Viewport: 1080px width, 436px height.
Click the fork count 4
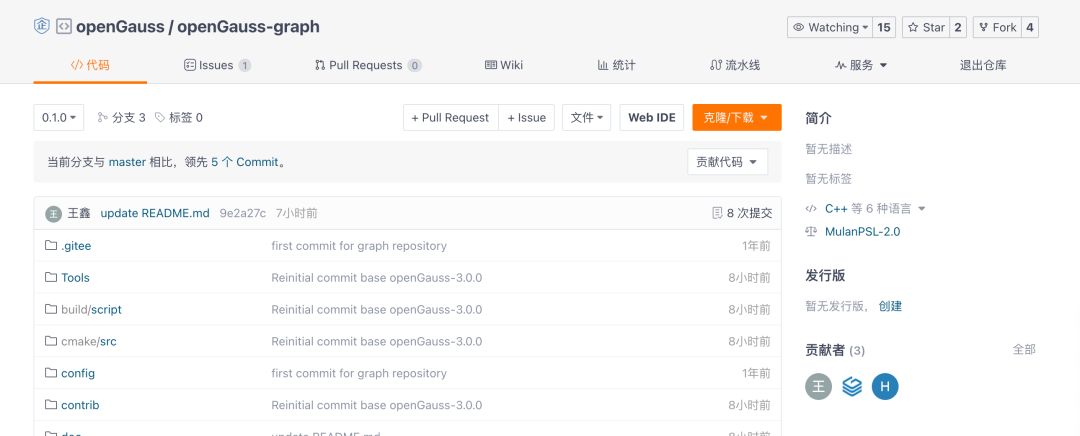point(1029,28)
